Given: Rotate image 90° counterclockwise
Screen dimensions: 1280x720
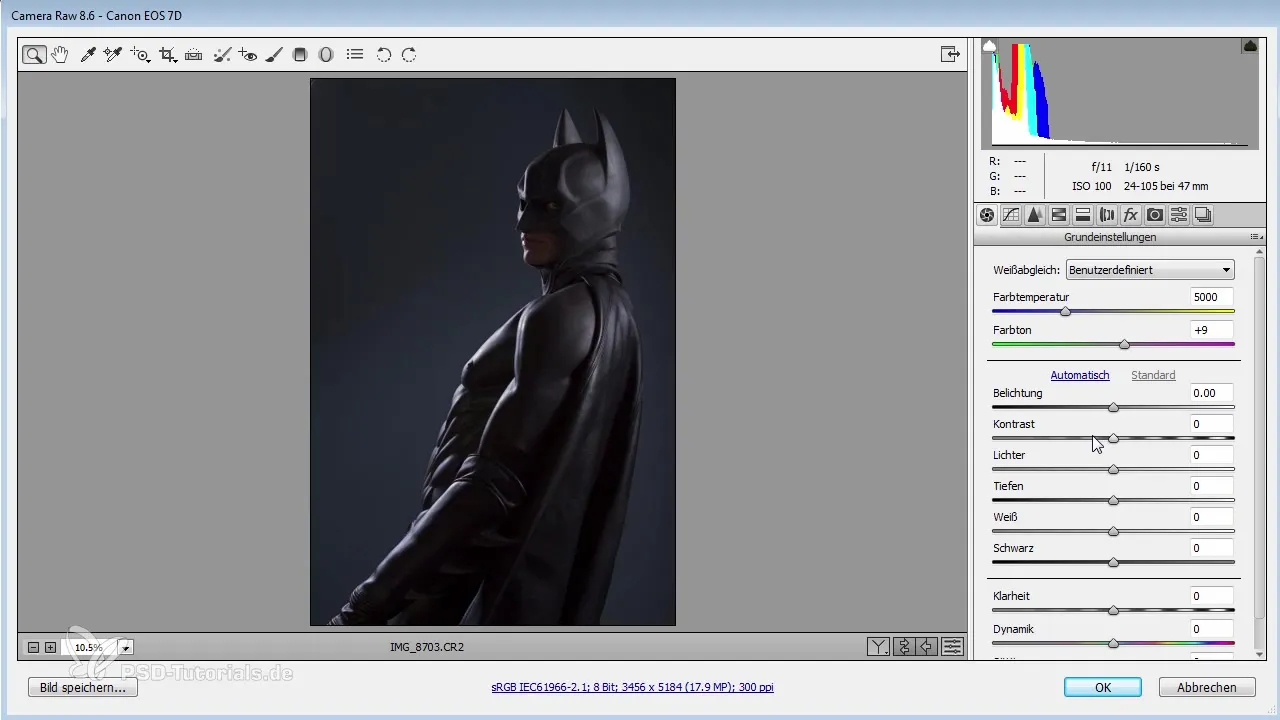Looking at the screenshot, I should (x=383, y=55).
